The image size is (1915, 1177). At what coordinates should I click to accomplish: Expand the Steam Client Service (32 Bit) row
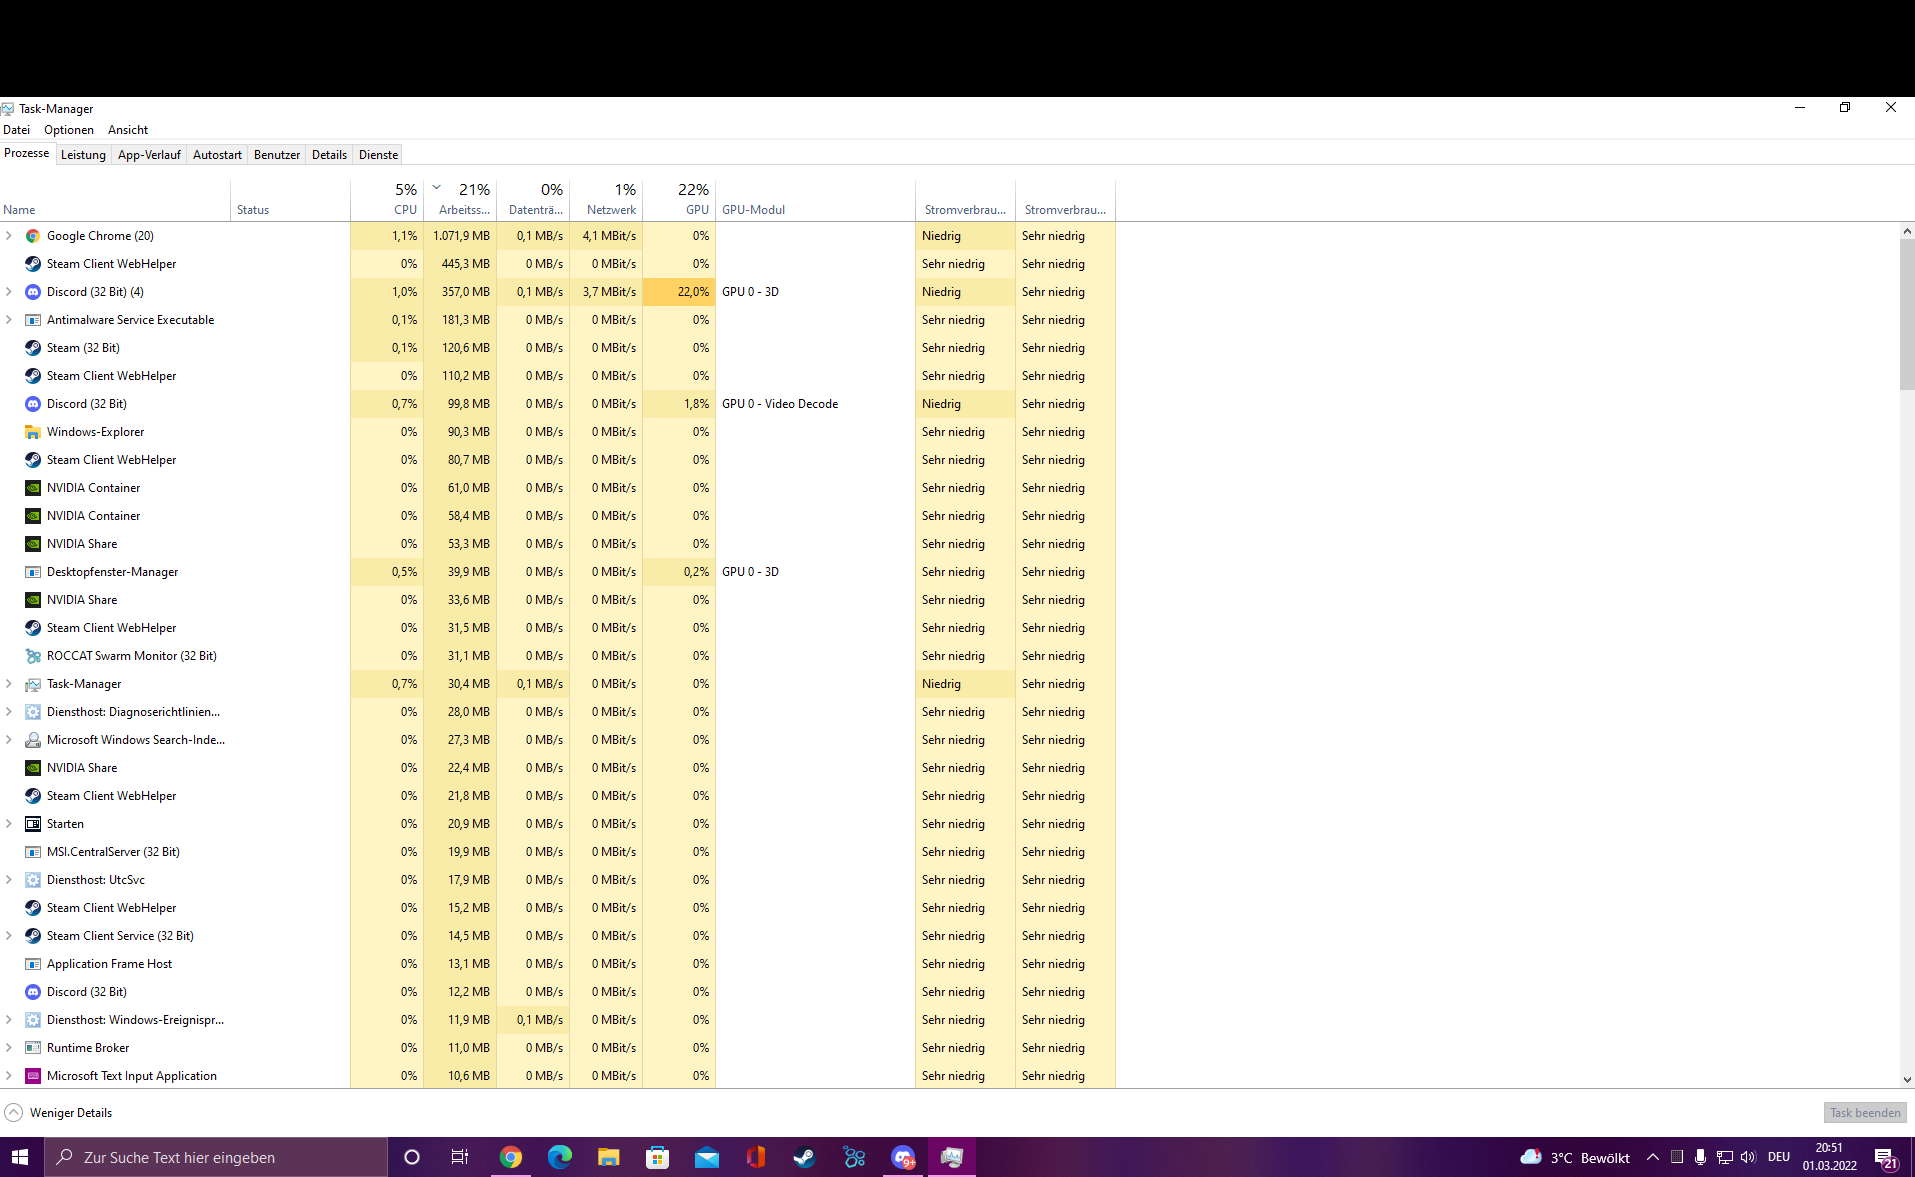(9, 936)
